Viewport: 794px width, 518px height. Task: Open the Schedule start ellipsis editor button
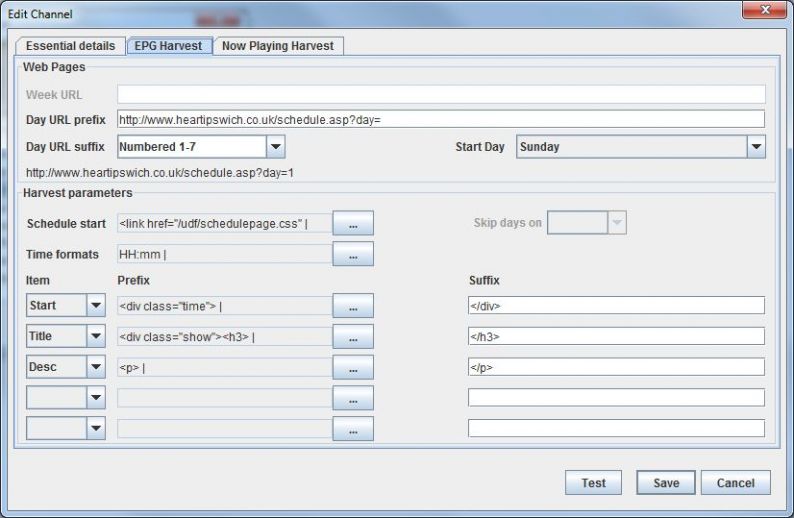click(x=353, y=224)
